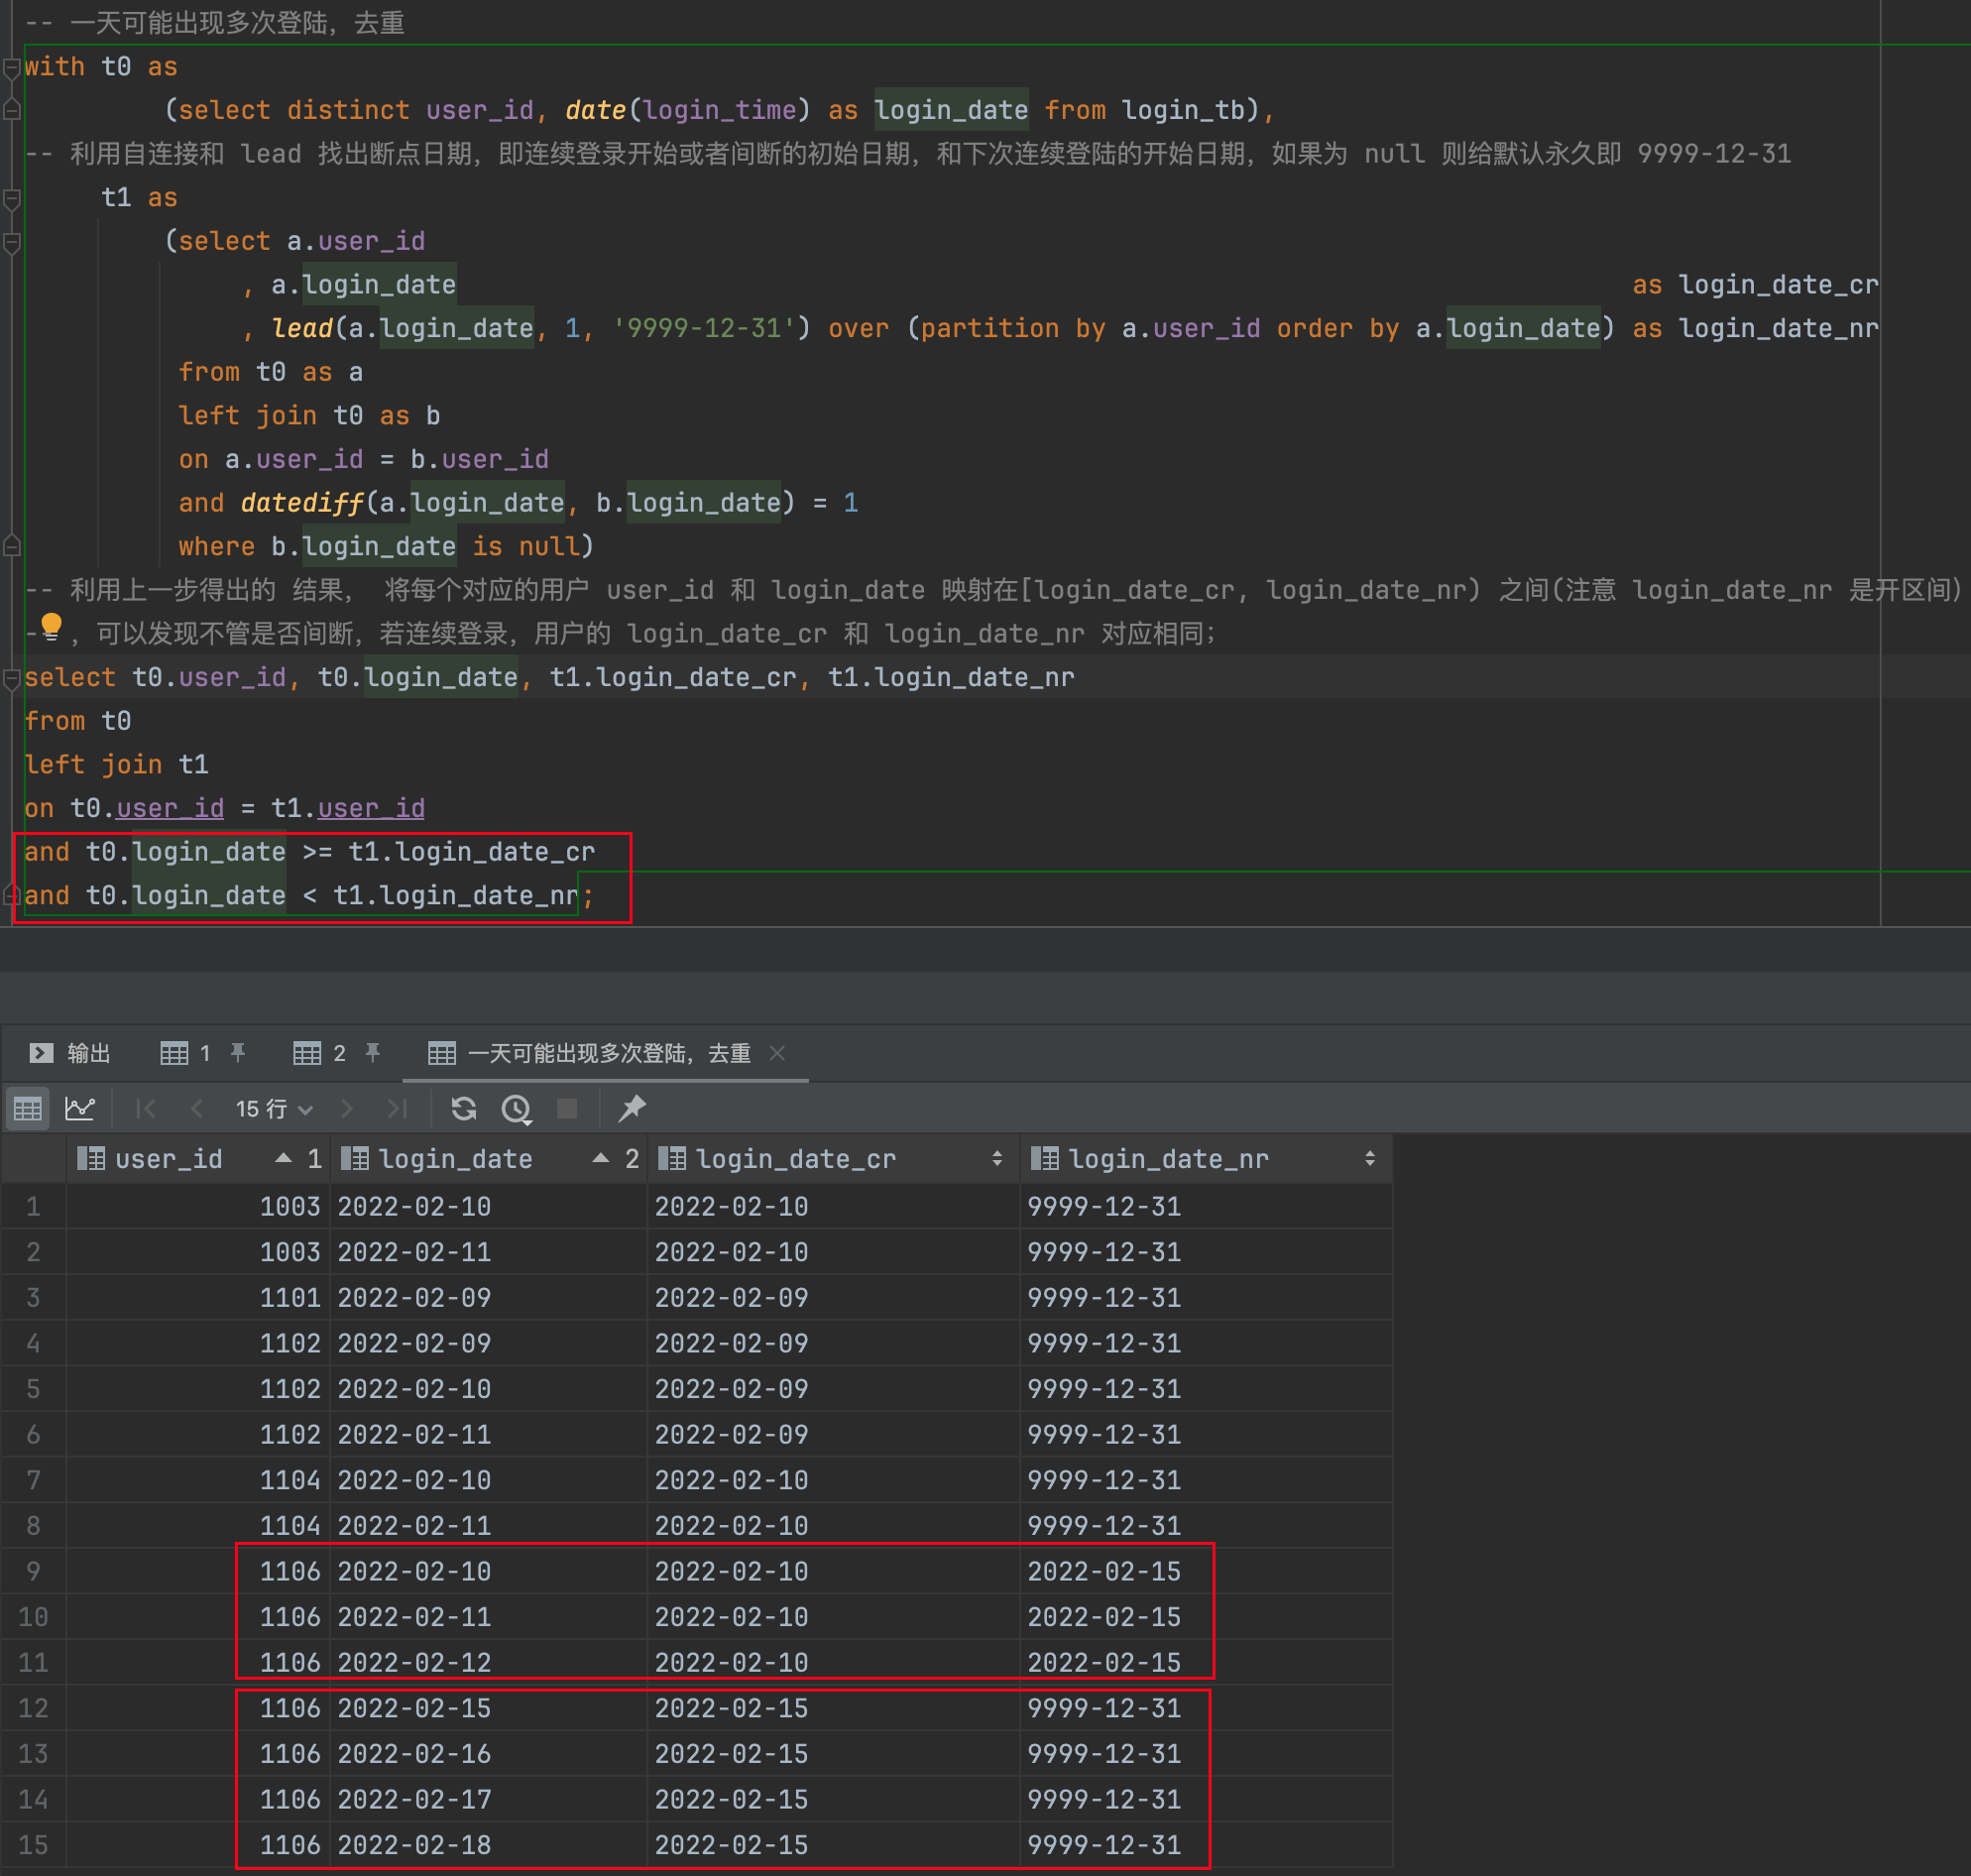Select row number 9 in result grid
The width and height of the screenshot is (1971, 1876).
(x=33, y=1572)
